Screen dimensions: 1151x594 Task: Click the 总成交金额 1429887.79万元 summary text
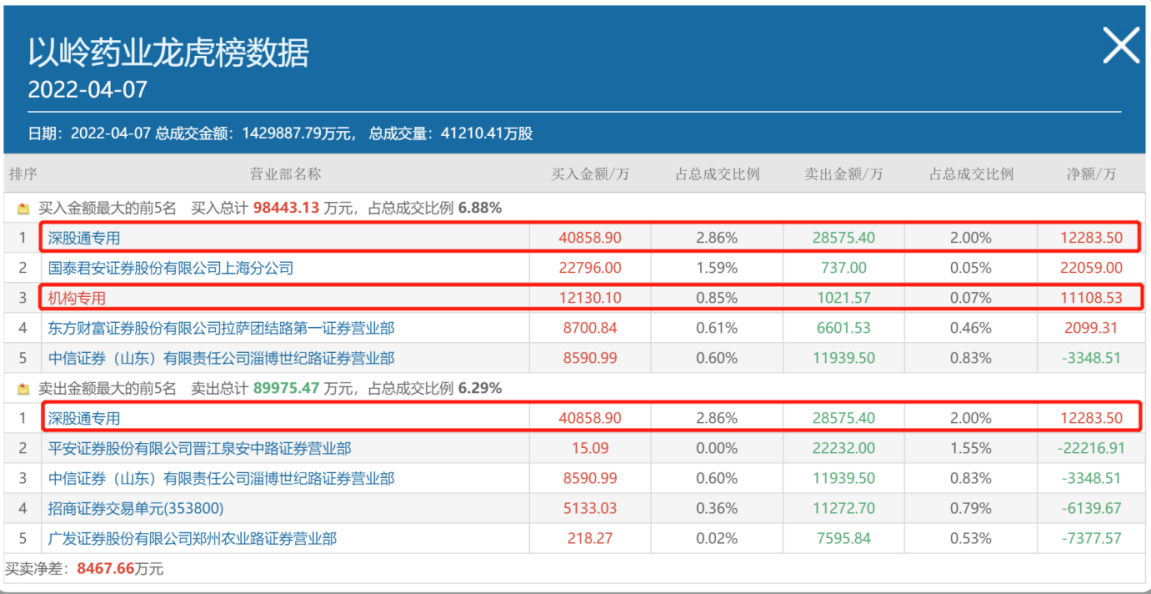coord(256,134)
